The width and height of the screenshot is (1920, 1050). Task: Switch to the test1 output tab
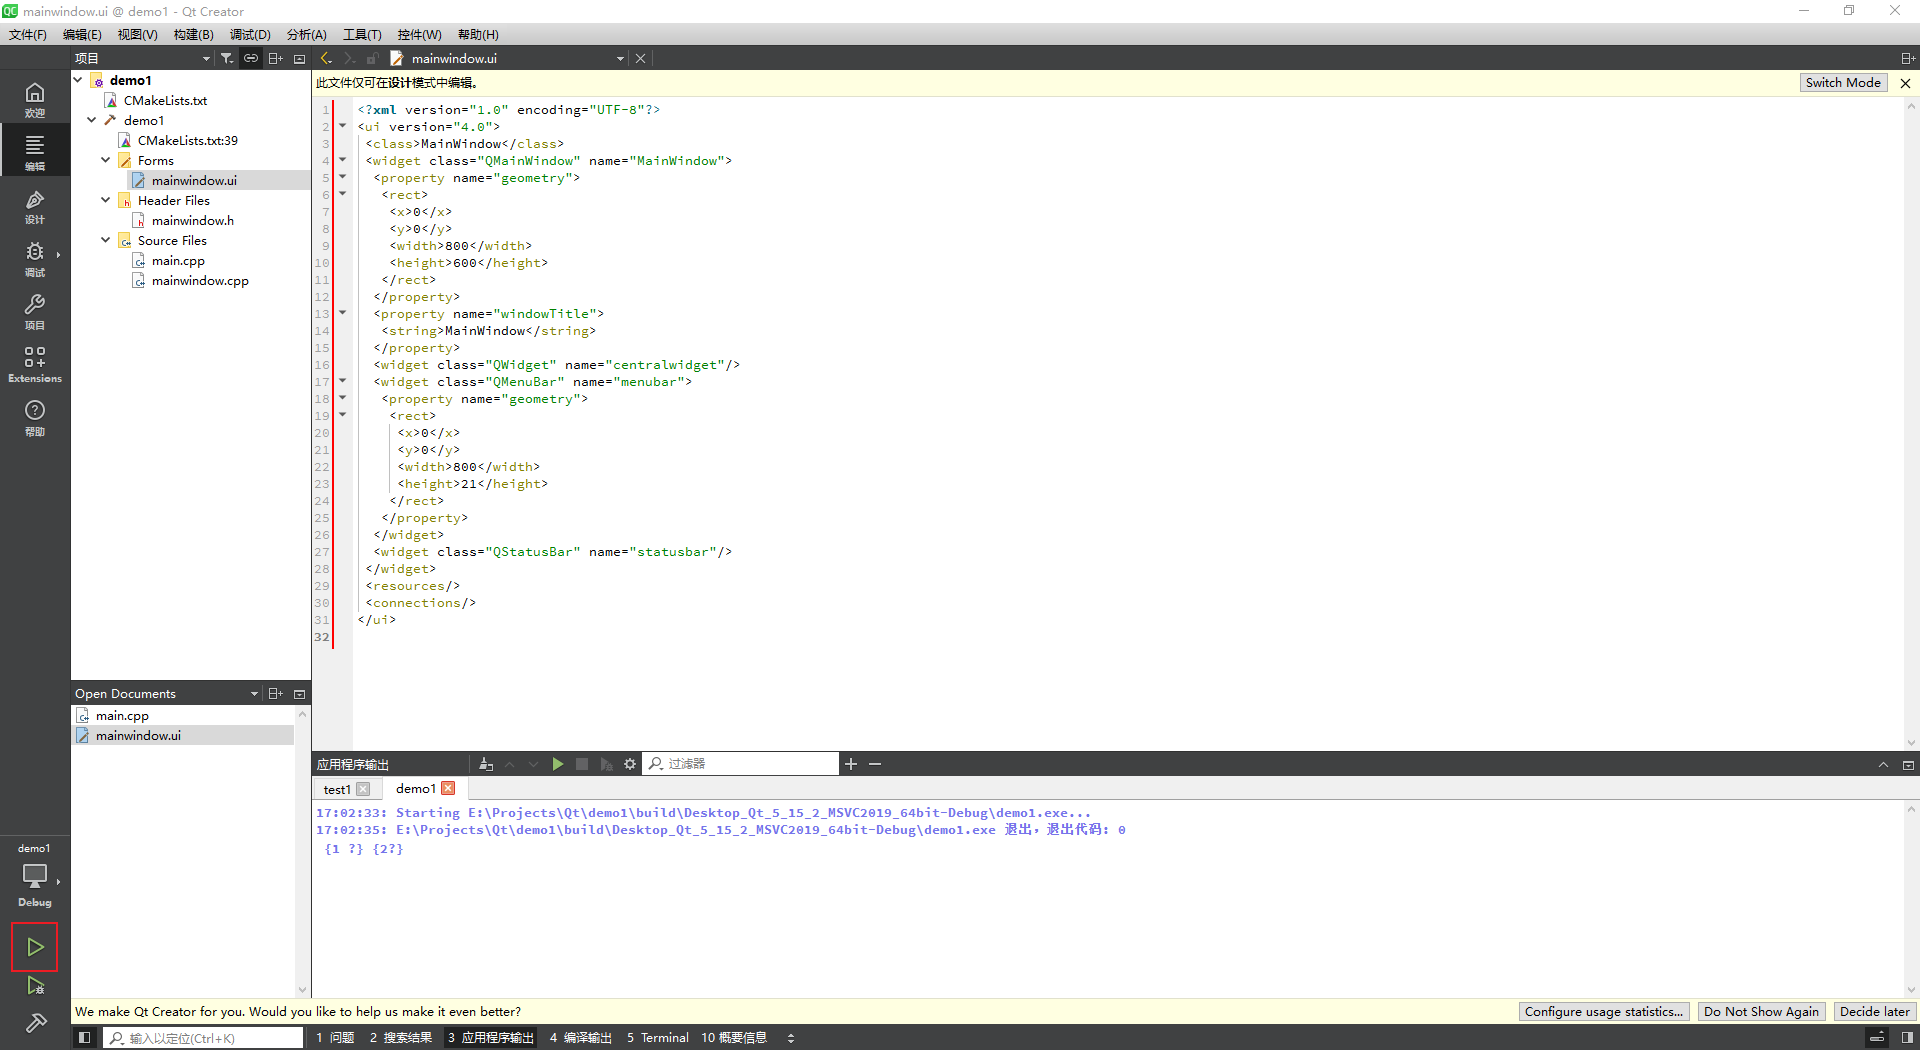(x=337, y=789)
